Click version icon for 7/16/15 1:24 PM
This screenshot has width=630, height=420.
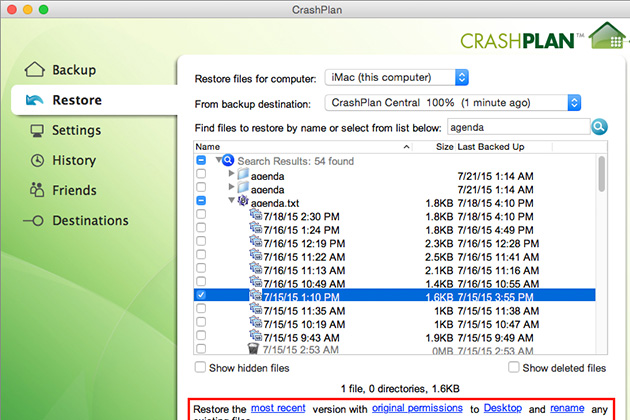point(256,228)
